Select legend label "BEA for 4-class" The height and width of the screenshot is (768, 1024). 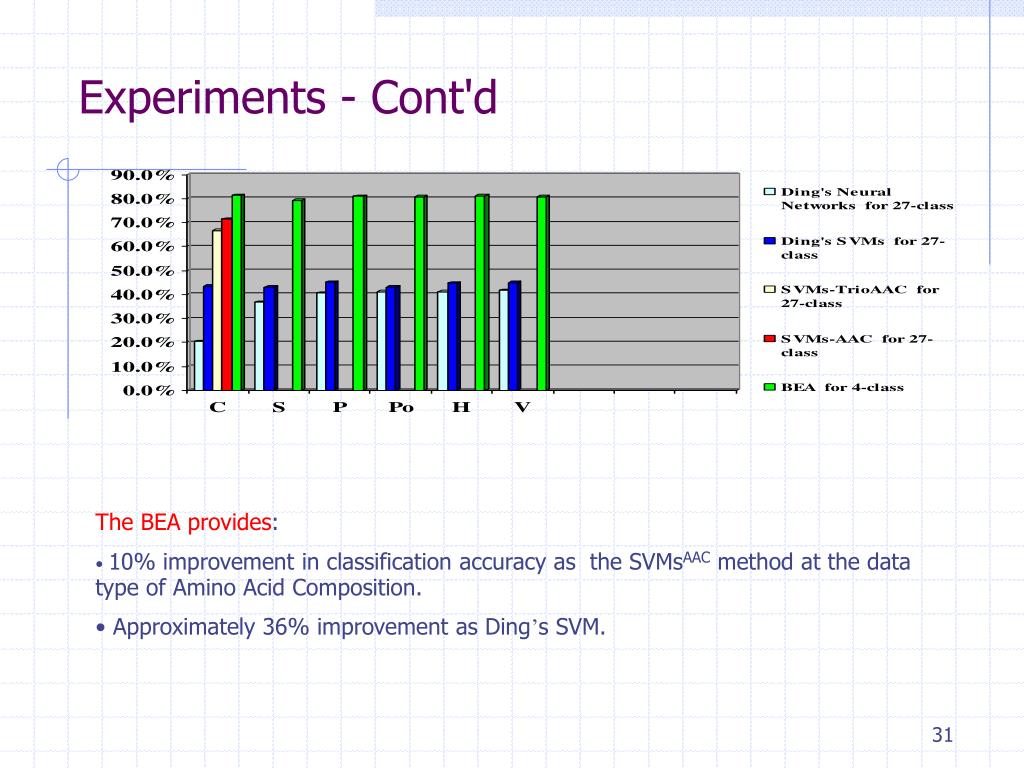pos(842,387)
